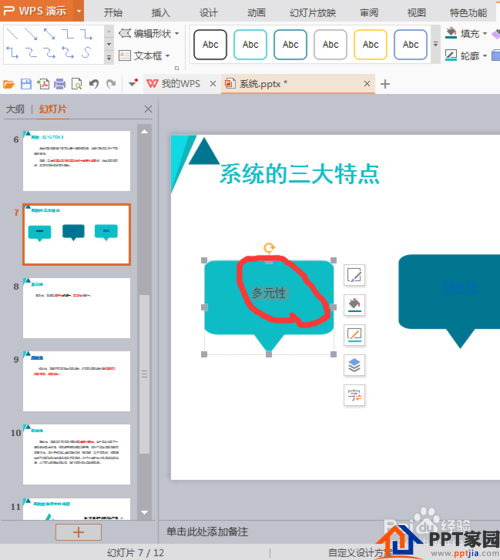500x560 pixels.
Task: Click the slide title 系统的三大特点
Action: point(299,174)
